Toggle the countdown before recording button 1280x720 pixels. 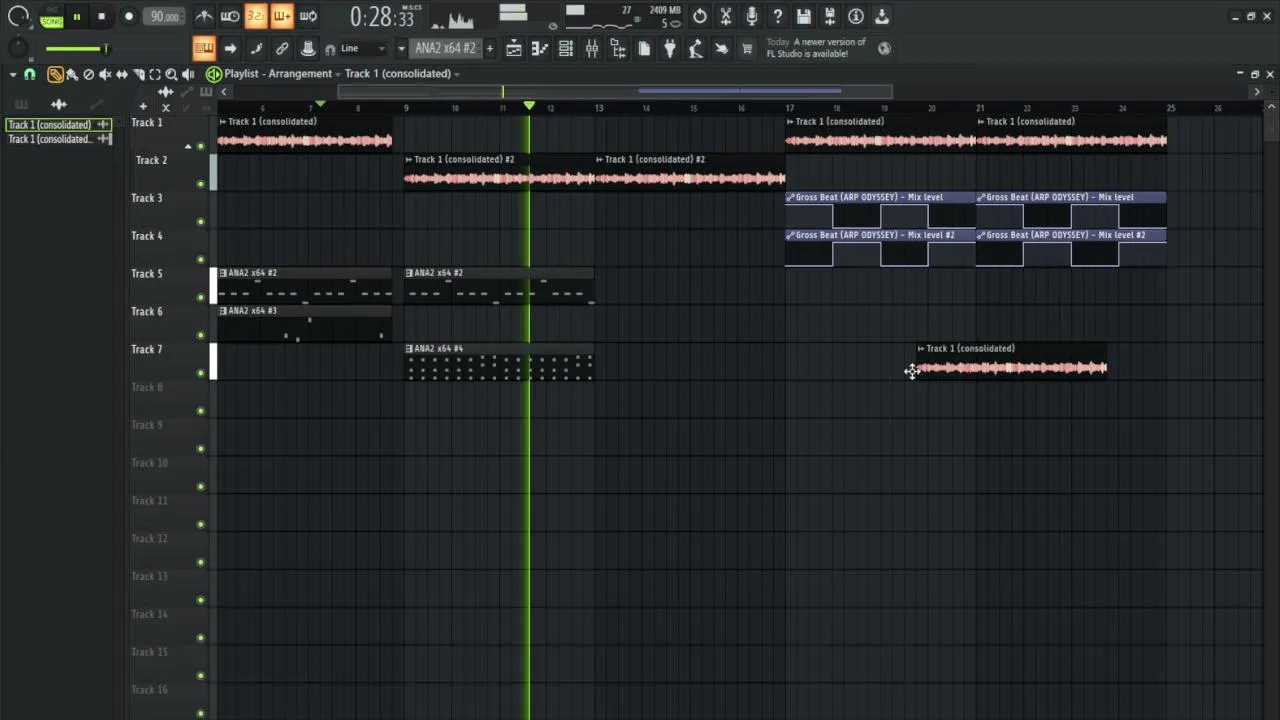pyautogui.click(x=256, y=16)
